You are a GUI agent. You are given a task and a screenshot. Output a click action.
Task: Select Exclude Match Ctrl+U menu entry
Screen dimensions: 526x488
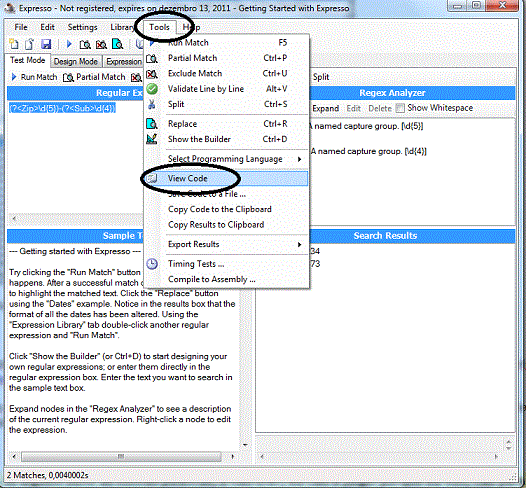(225, 73)
